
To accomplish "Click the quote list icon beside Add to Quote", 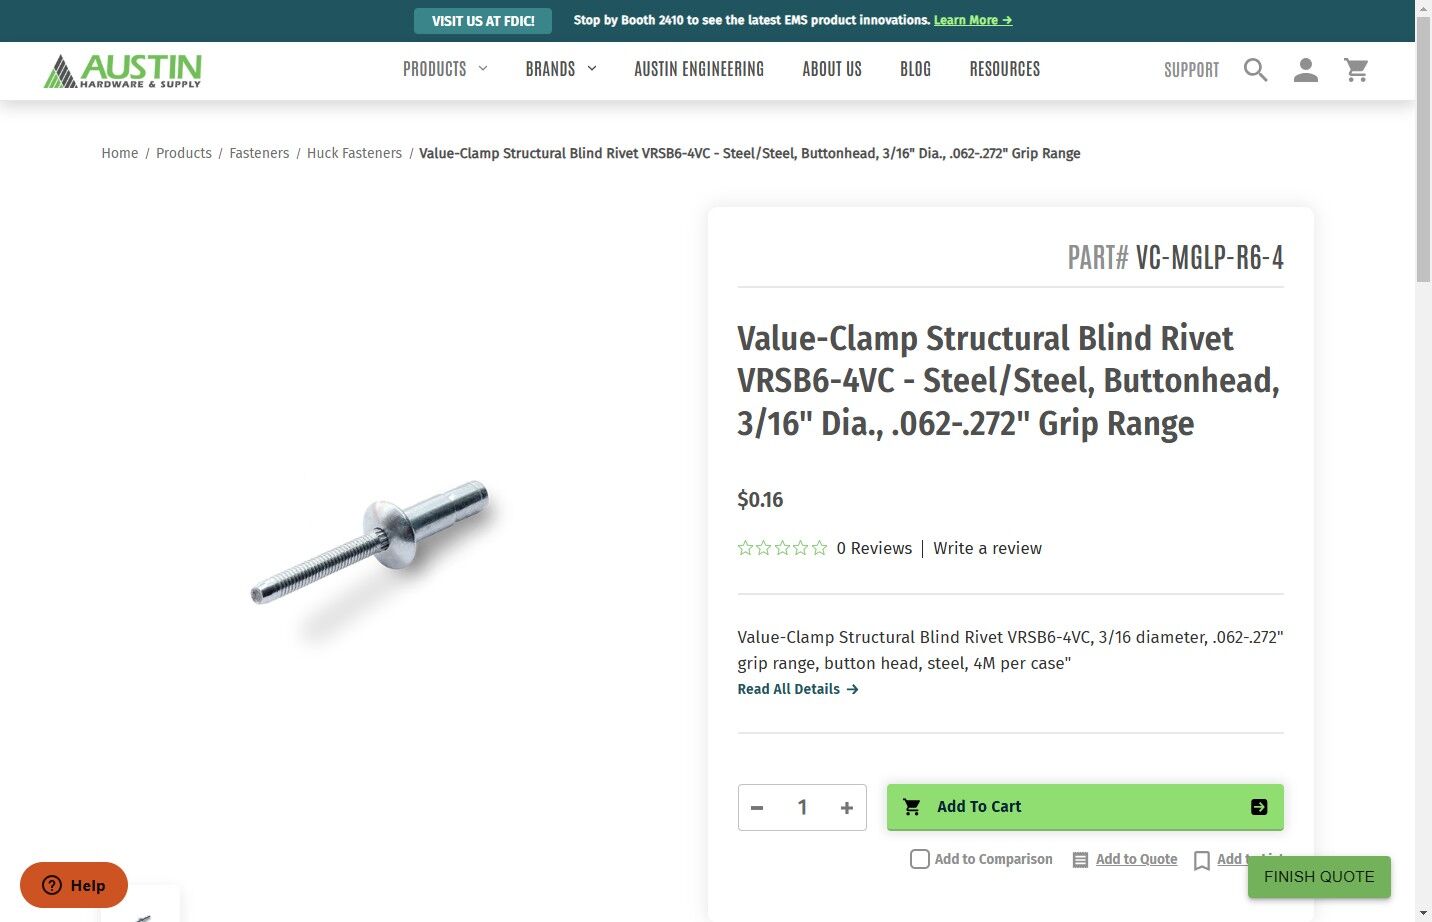I will tap(1080, 860).
